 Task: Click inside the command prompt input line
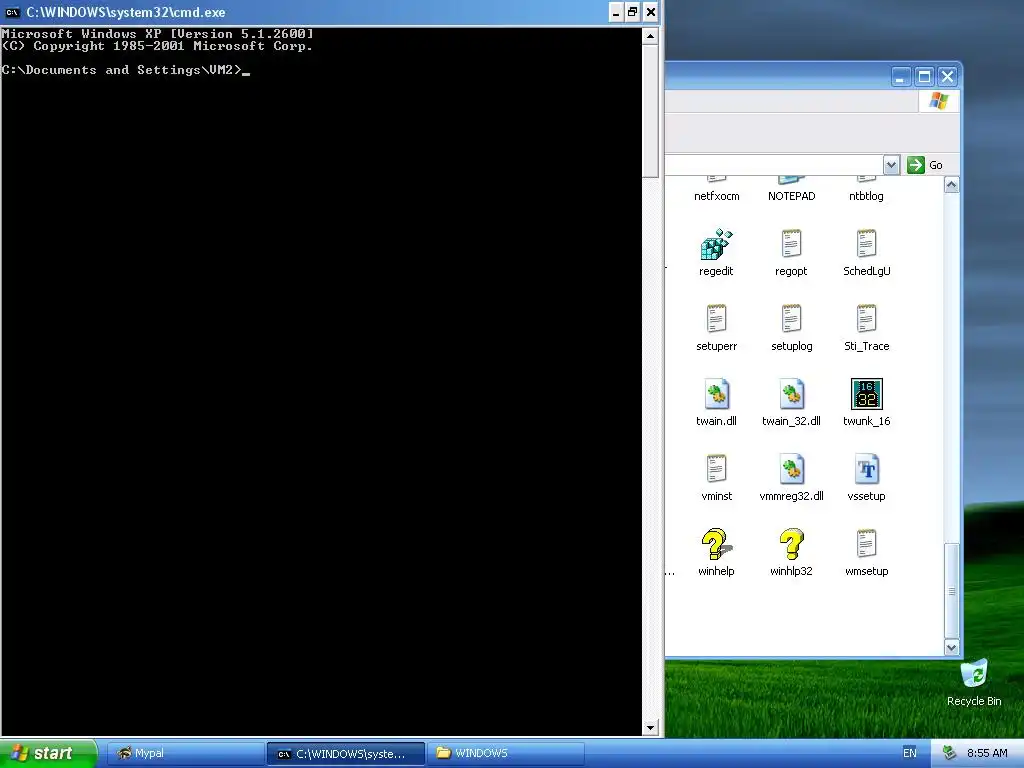[125, 70]
